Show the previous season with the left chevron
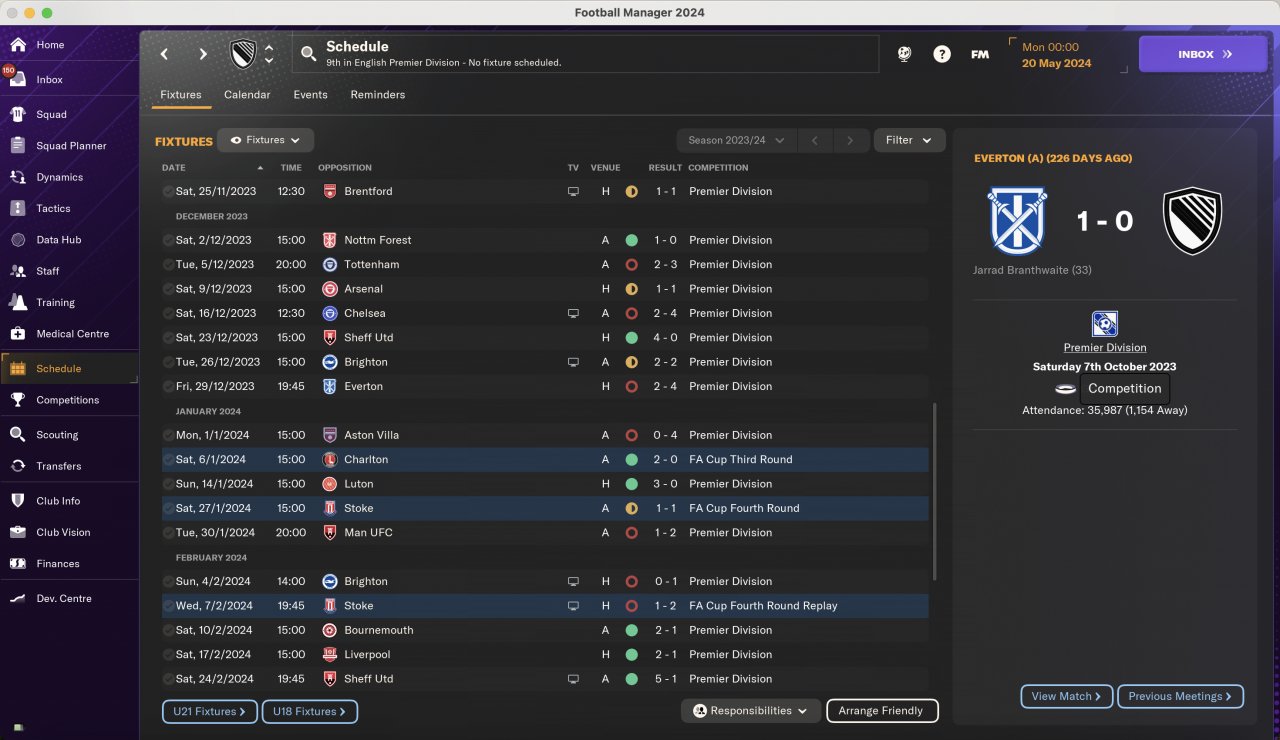 tap(815, 140)
